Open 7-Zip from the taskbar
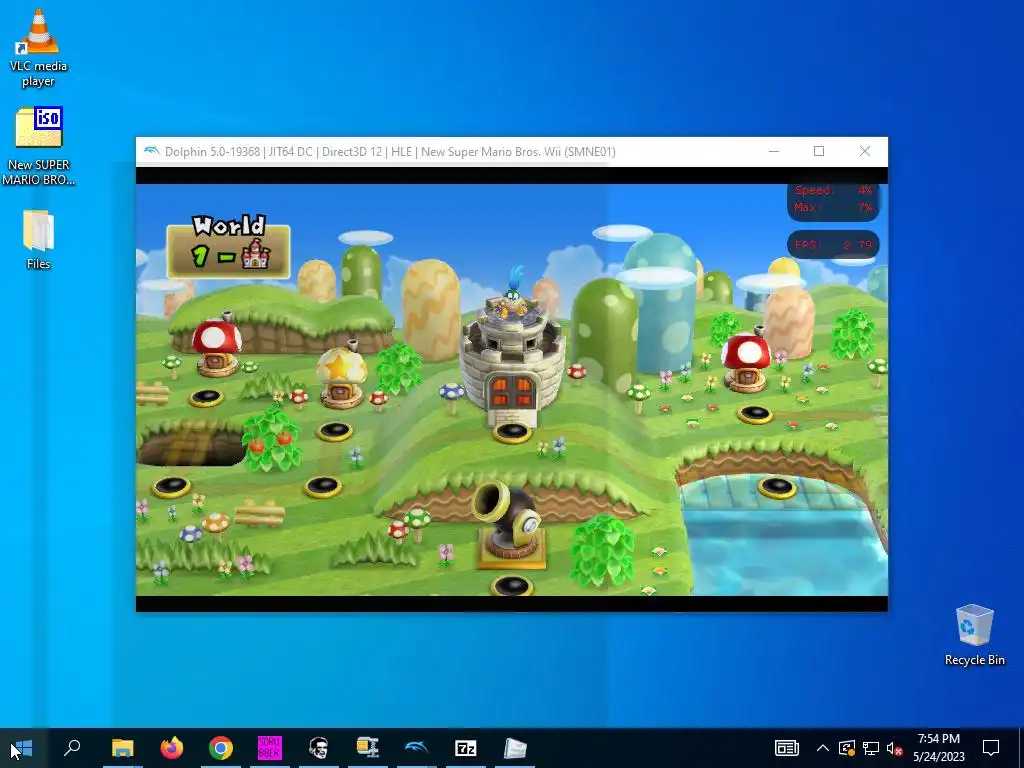Screen dimensions: 1024x768 click(x=466, y=748)
